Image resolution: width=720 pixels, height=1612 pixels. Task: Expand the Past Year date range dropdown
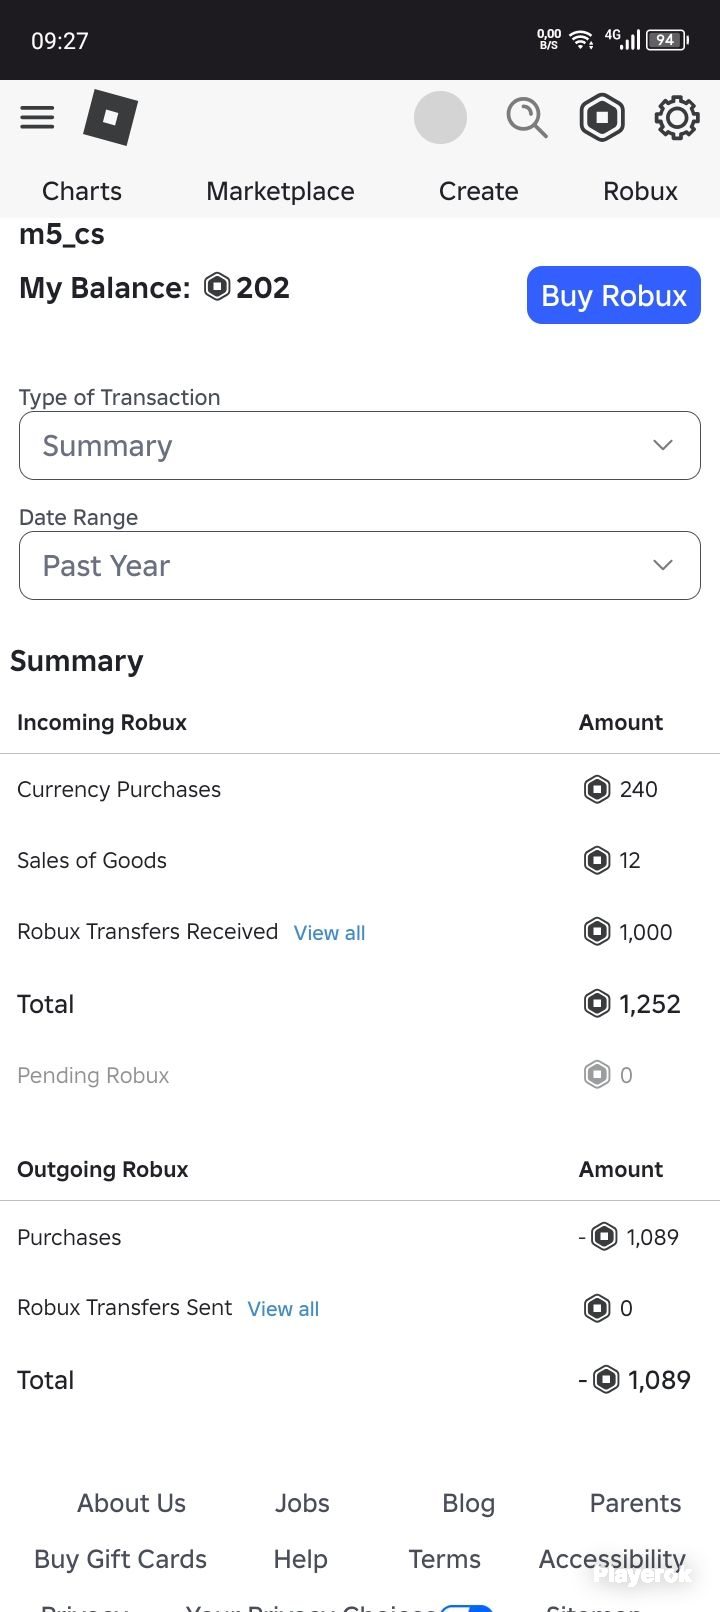point(360,565)
